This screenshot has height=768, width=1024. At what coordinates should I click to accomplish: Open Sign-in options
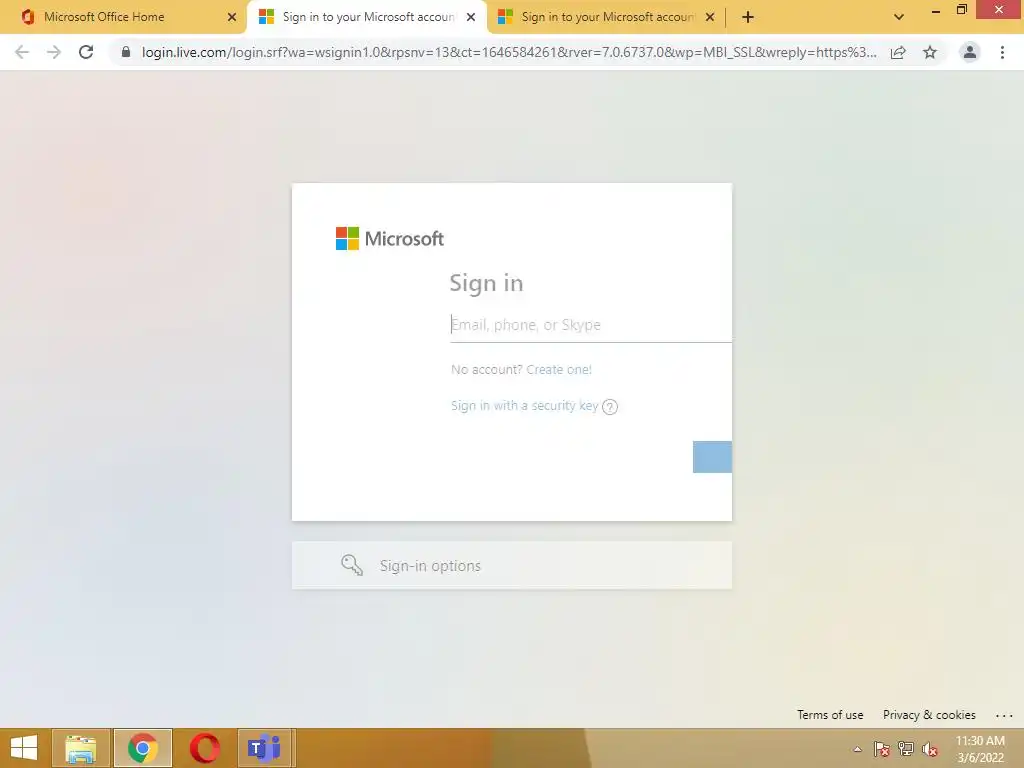pyautogui.click(x=511, y=566)
